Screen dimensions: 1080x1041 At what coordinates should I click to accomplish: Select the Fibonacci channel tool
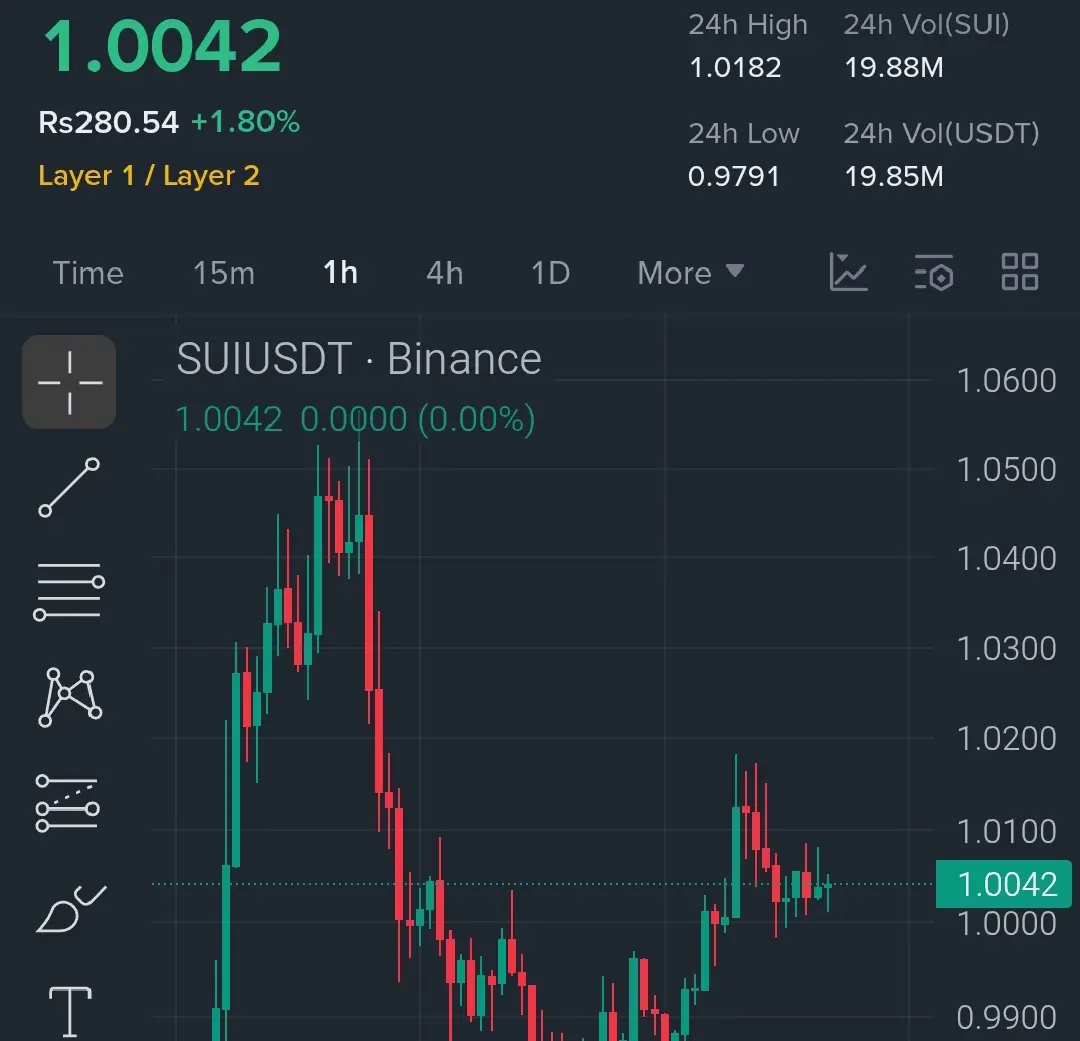[68, 803]
